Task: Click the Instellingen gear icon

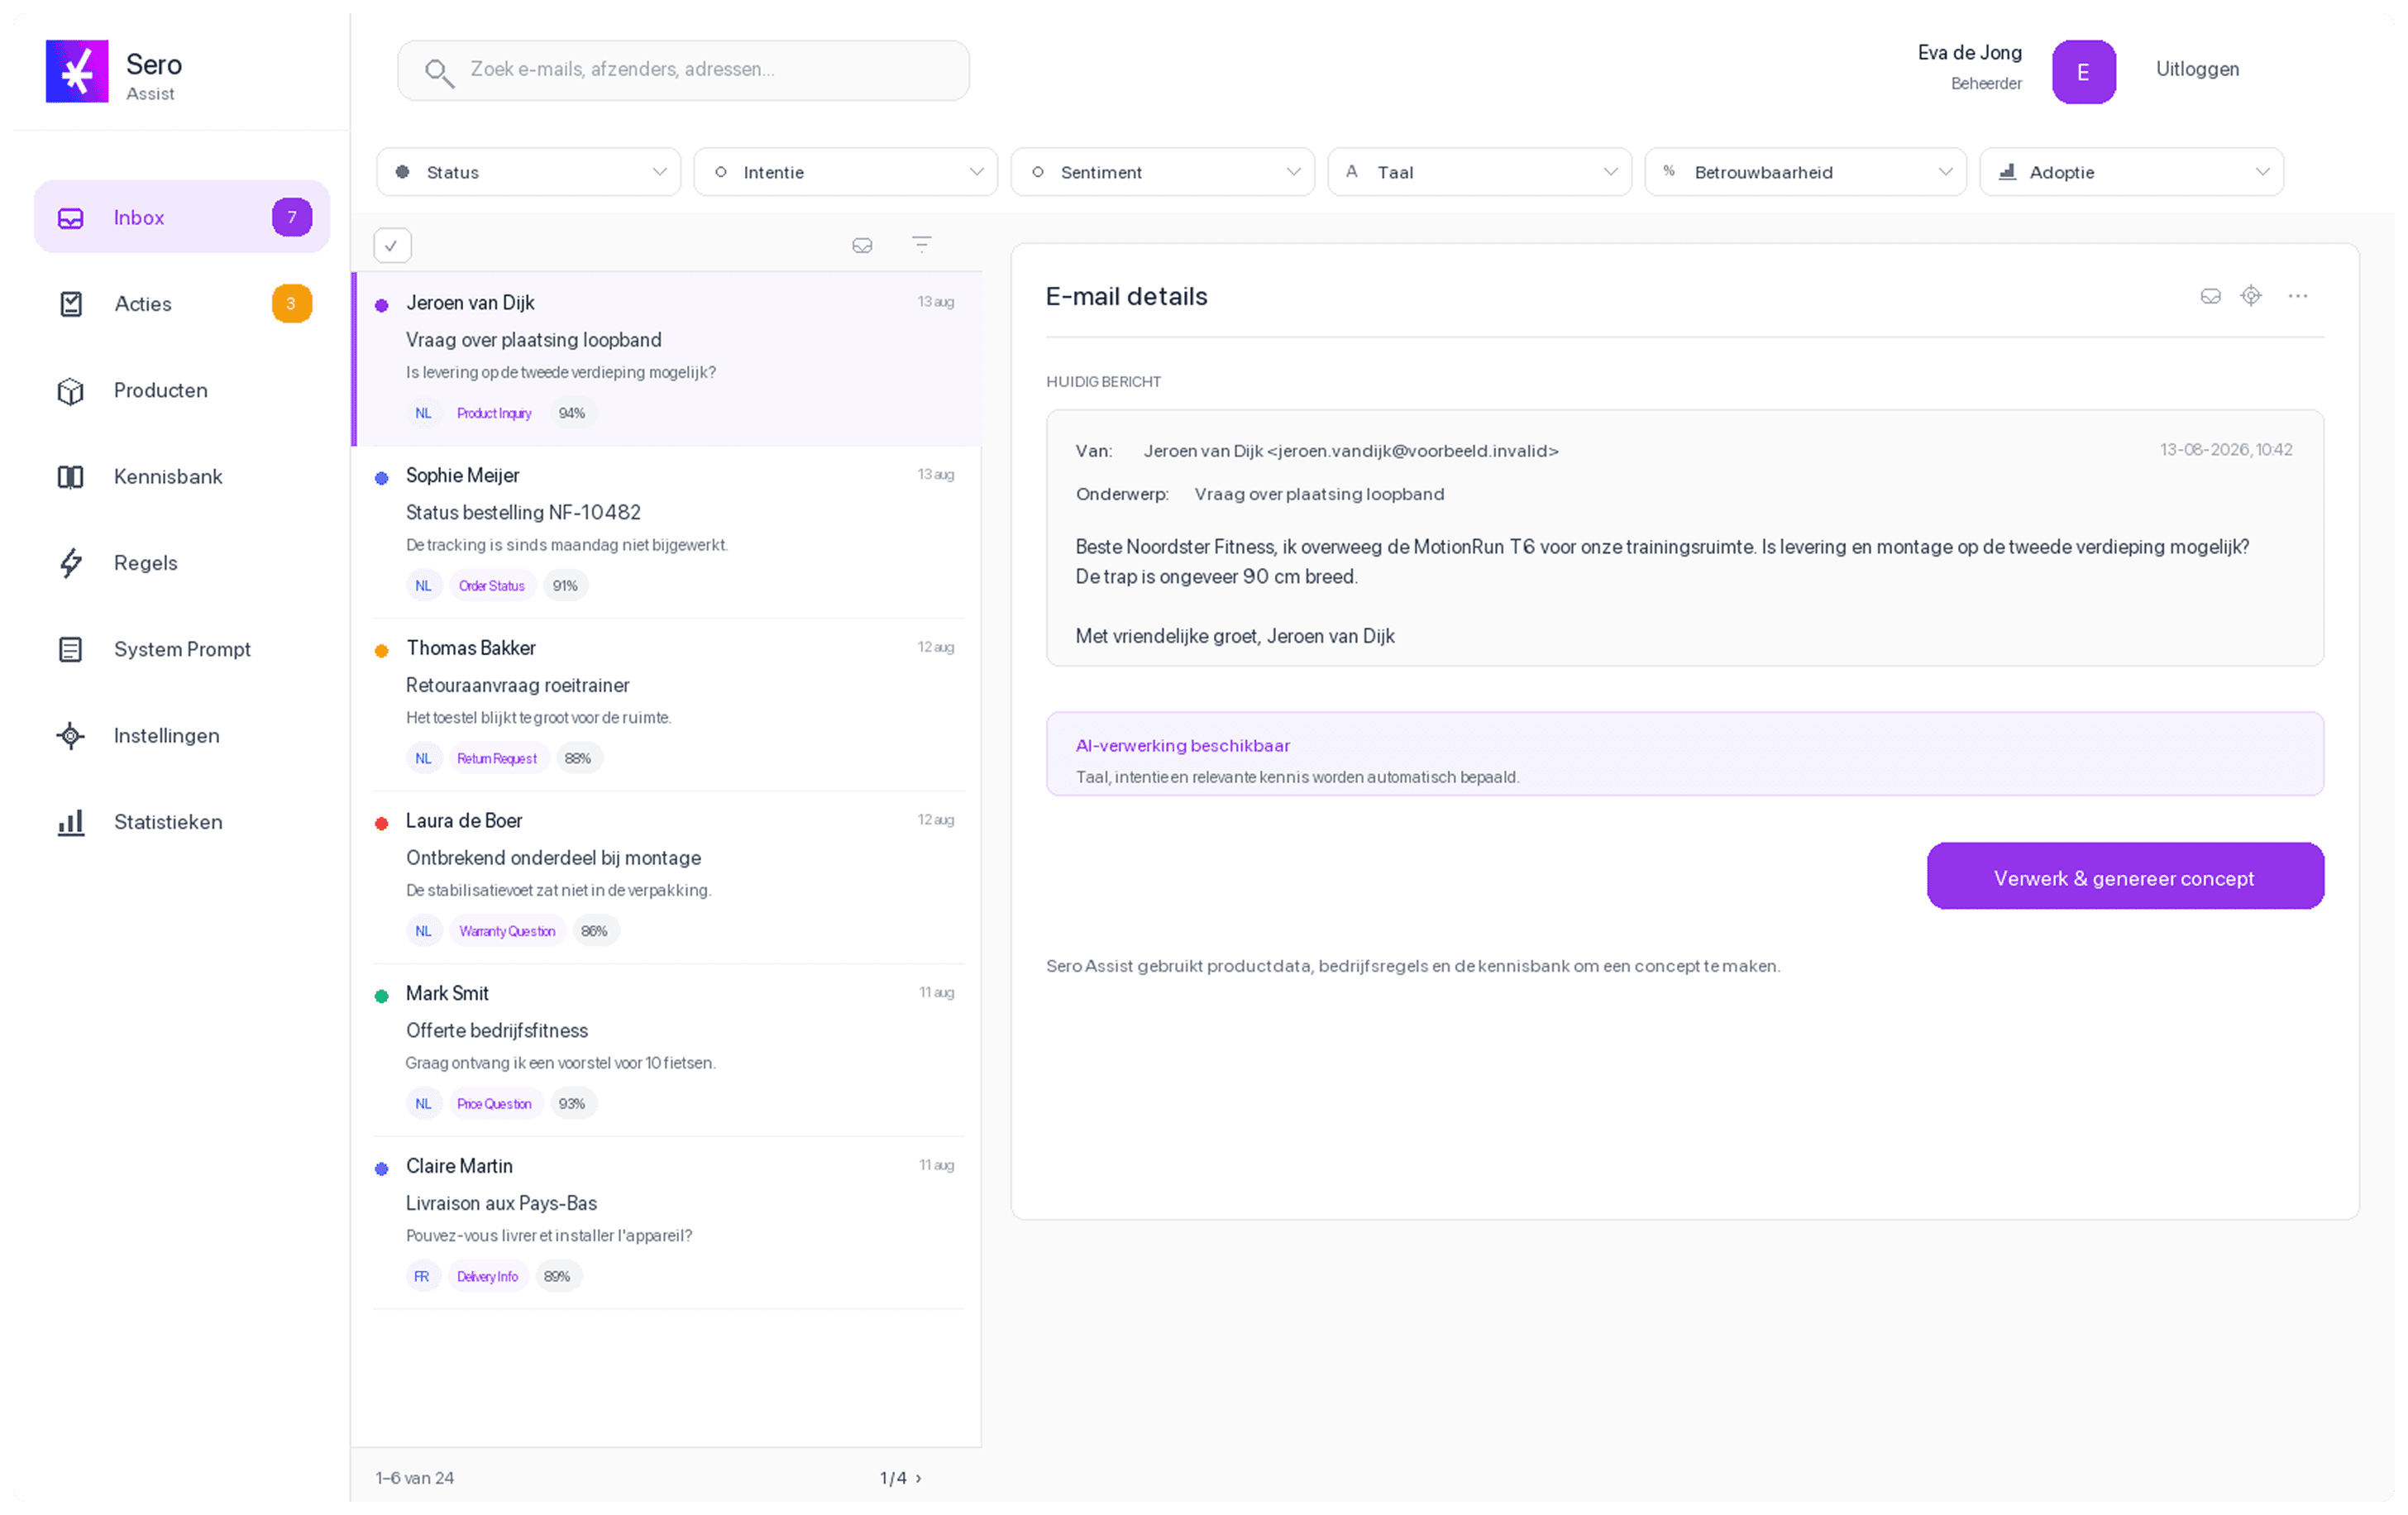Action: (x=70, y=736)
